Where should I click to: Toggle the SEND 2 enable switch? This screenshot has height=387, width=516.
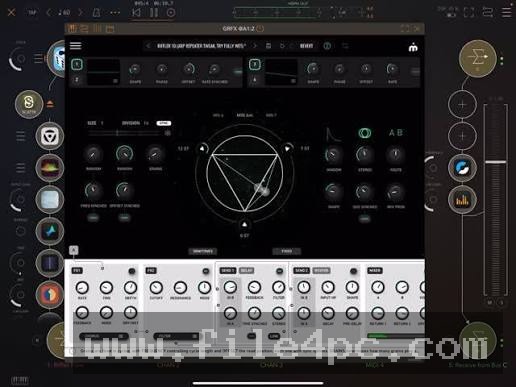click(x=353, y=271)
